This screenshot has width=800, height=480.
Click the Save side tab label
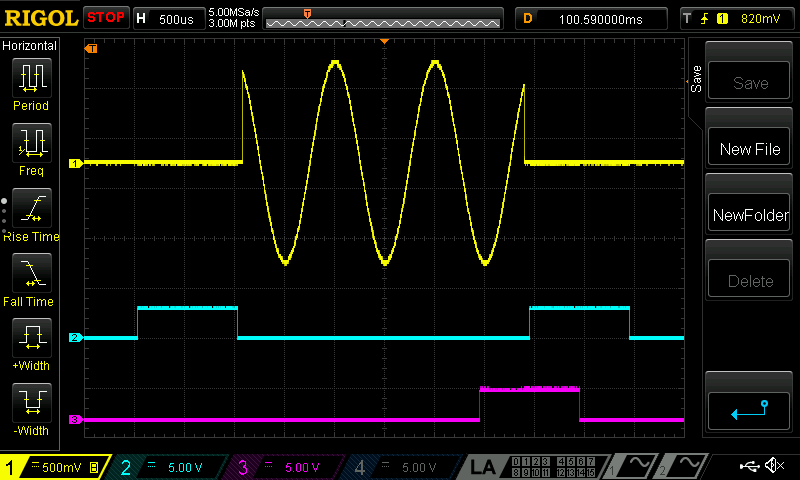696,79
